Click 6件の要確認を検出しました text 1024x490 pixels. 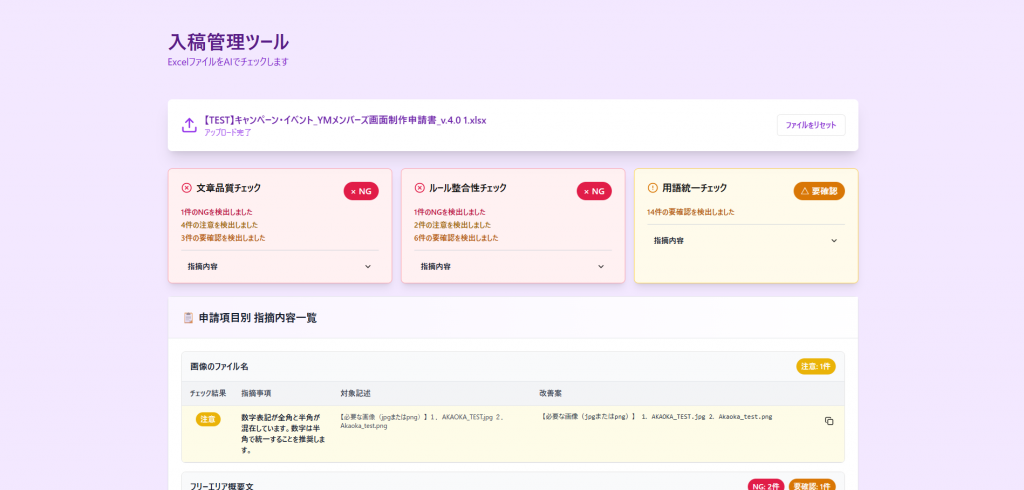[456, 238]
